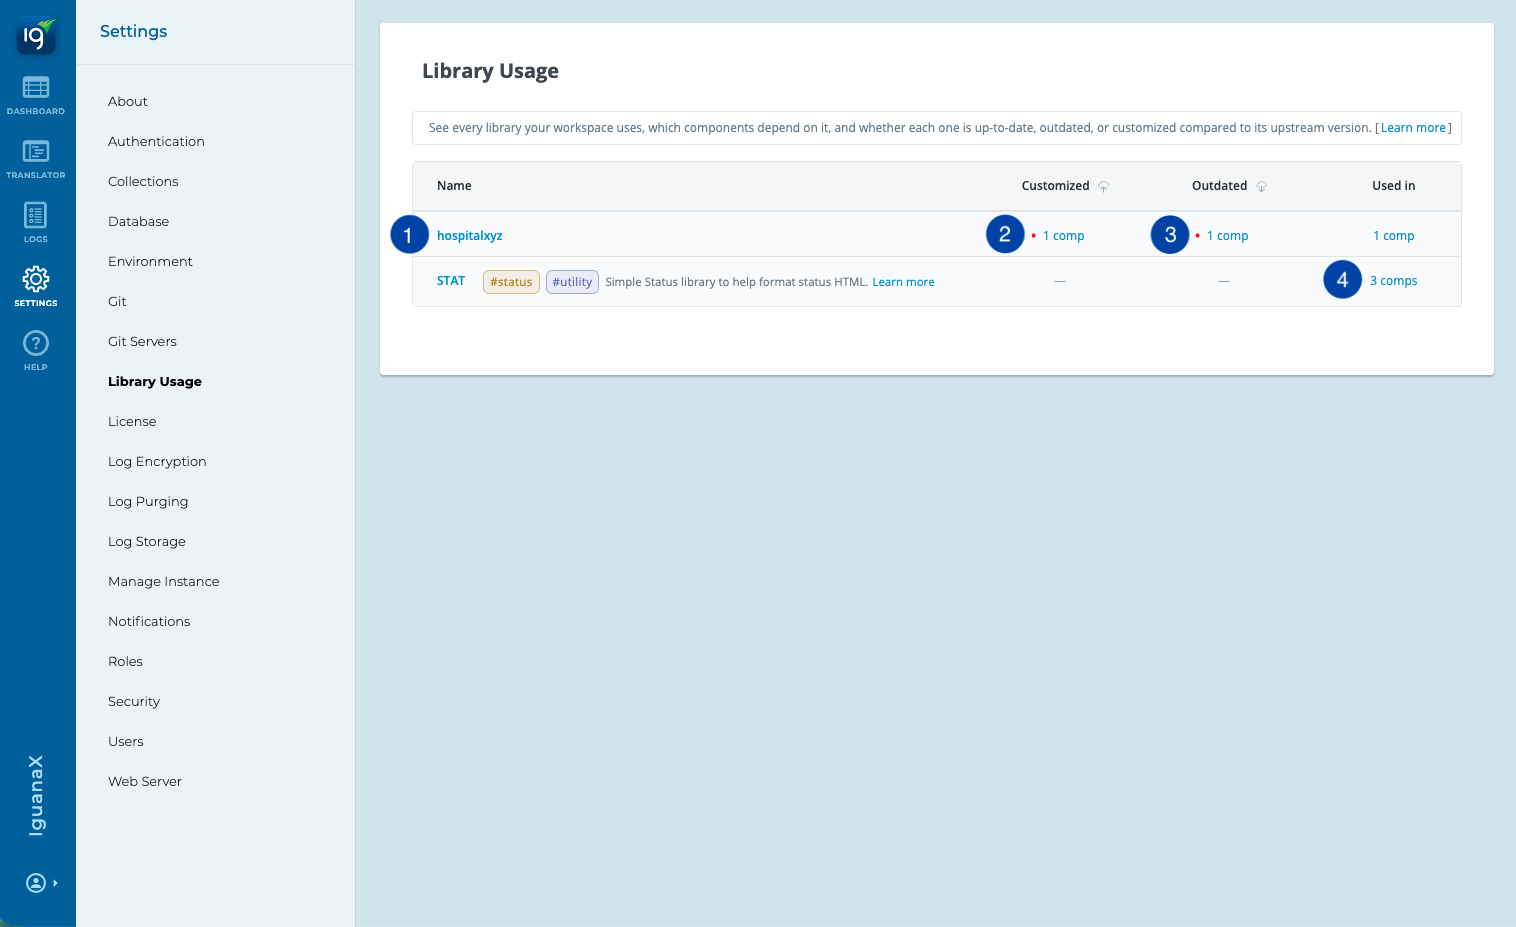Click the Outdated column info icon
The height and width of the screenshot is (927, 1516).
pyautogui.click(x=1262, y=186)
